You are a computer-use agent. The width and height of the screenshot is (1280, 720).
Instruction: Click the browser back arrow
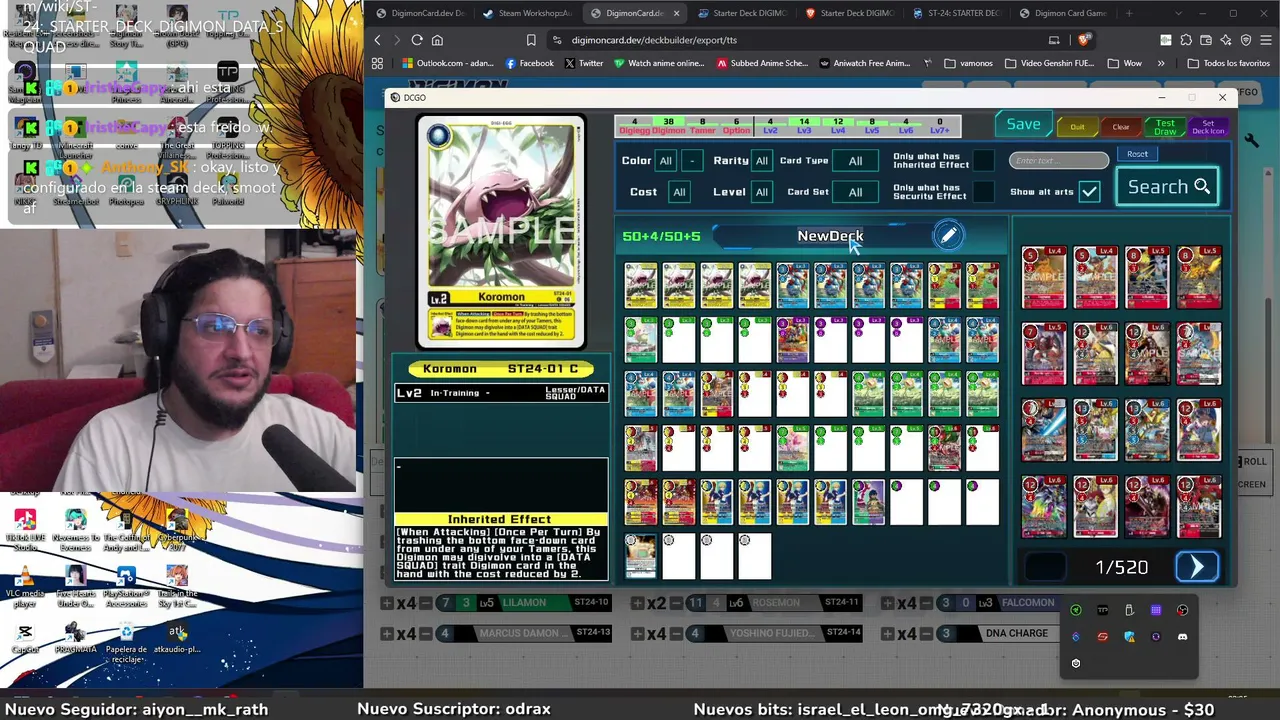tap(377, 40)
